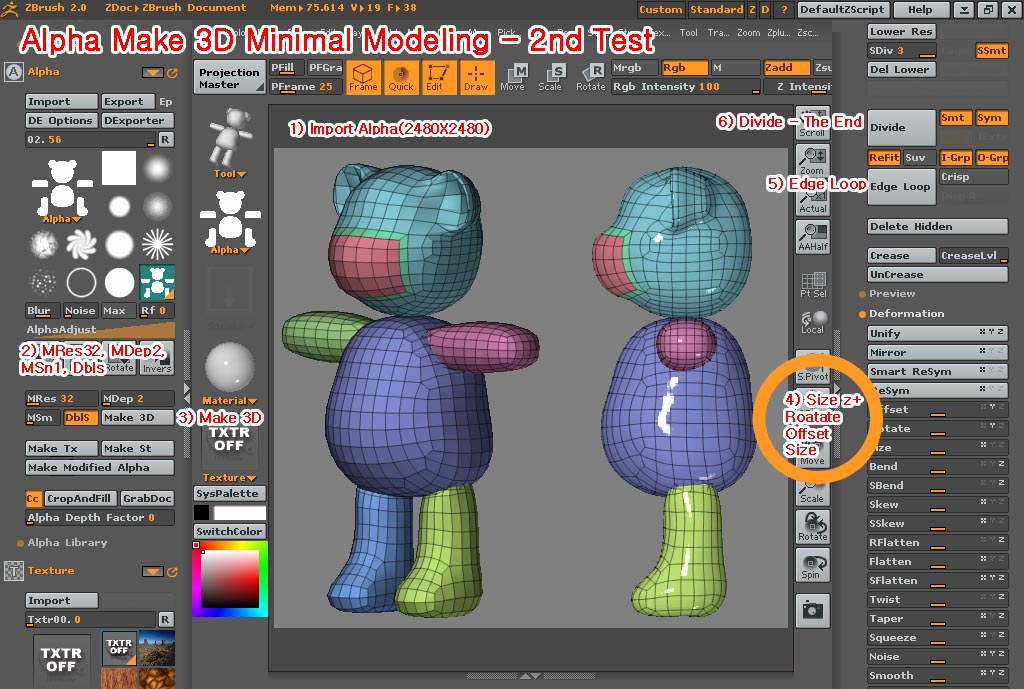The width and height of the screenshot is (1024, 689).
Task: Expand the Alpha Library section
Action: coord(67,543)
